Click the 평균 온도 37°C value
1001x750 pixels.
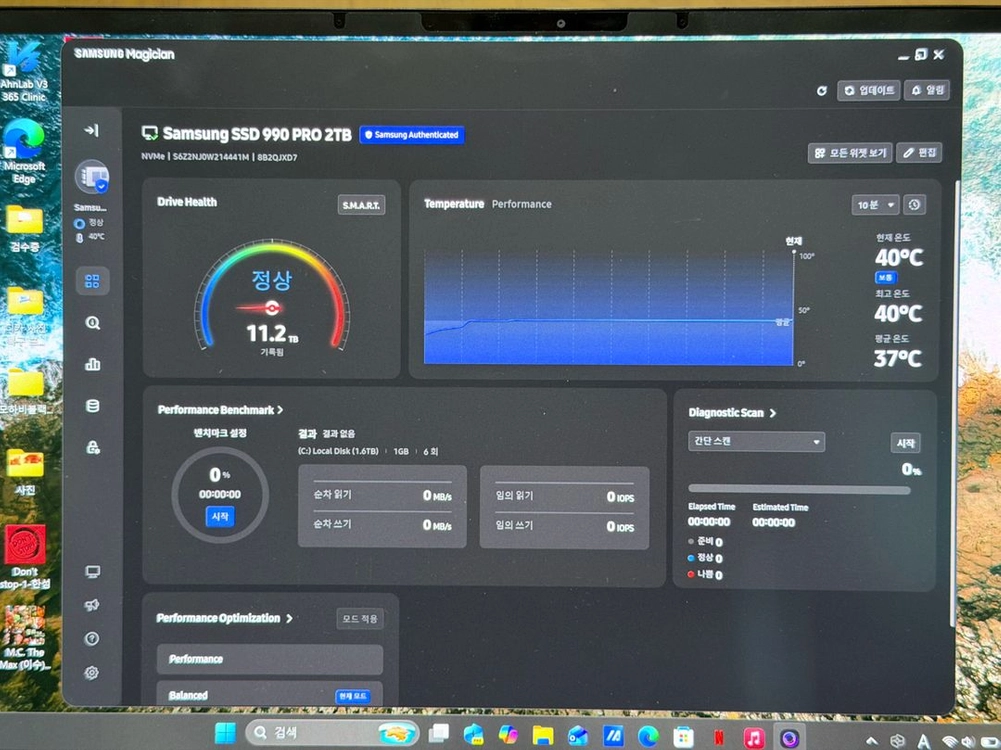tap(897, 359)
